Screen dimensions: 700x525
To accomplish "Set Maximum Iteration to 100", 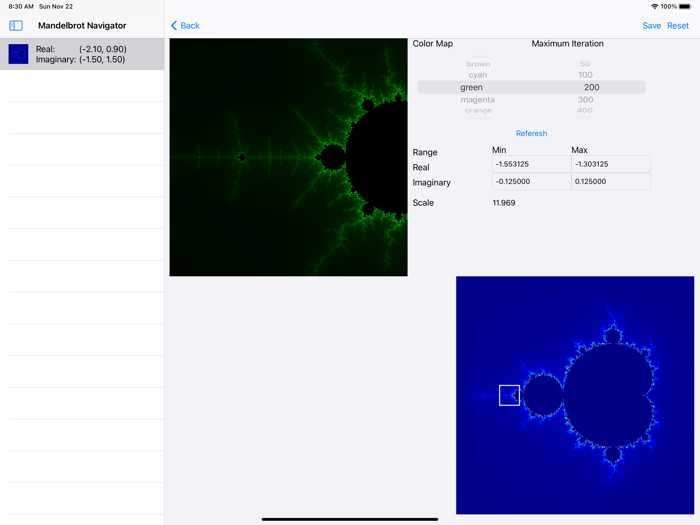I will pyautogui.click(x=585, y=75).
